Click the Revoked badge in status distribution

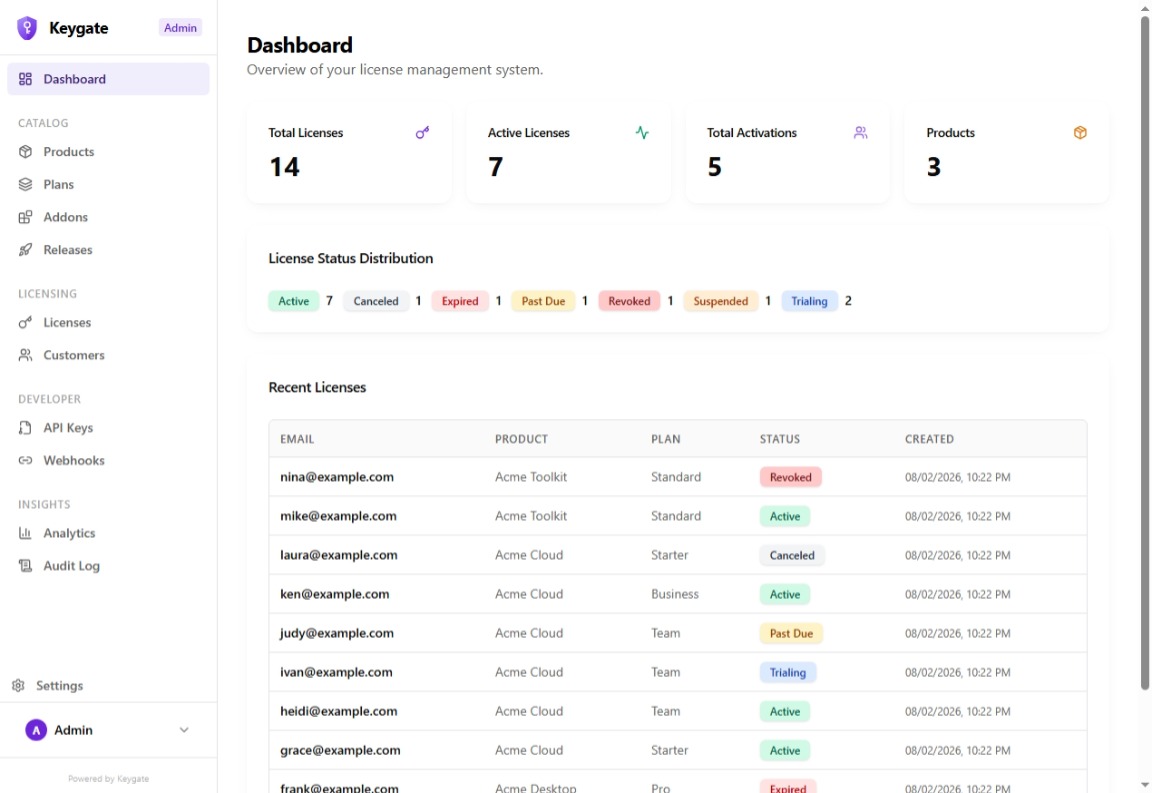(629, 301)
